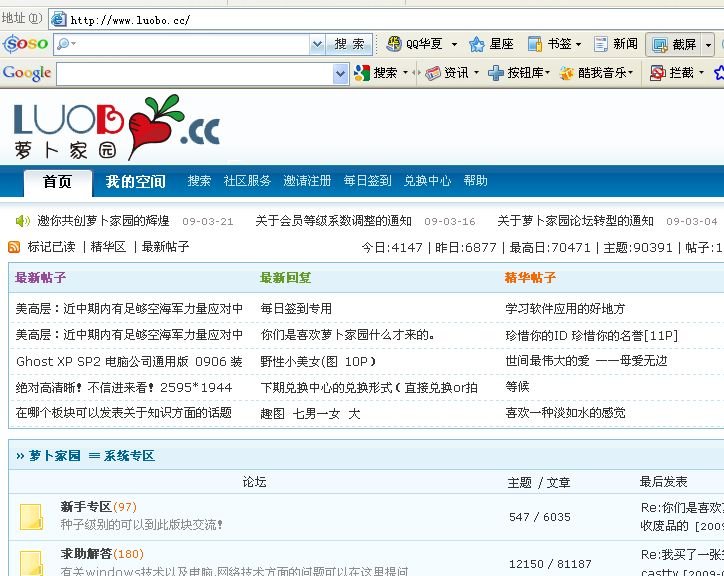
Task: Click the Soso 搜索 button
Action: click(x=349, y=44)
